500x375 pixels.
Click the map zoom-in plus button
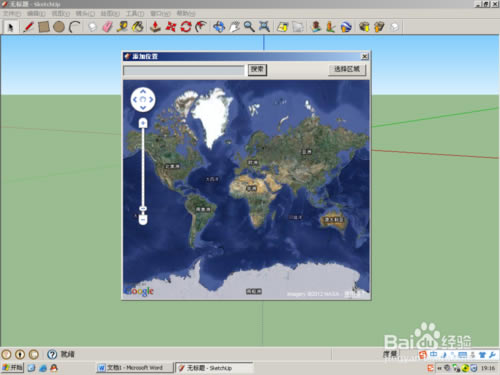[143, 123]
